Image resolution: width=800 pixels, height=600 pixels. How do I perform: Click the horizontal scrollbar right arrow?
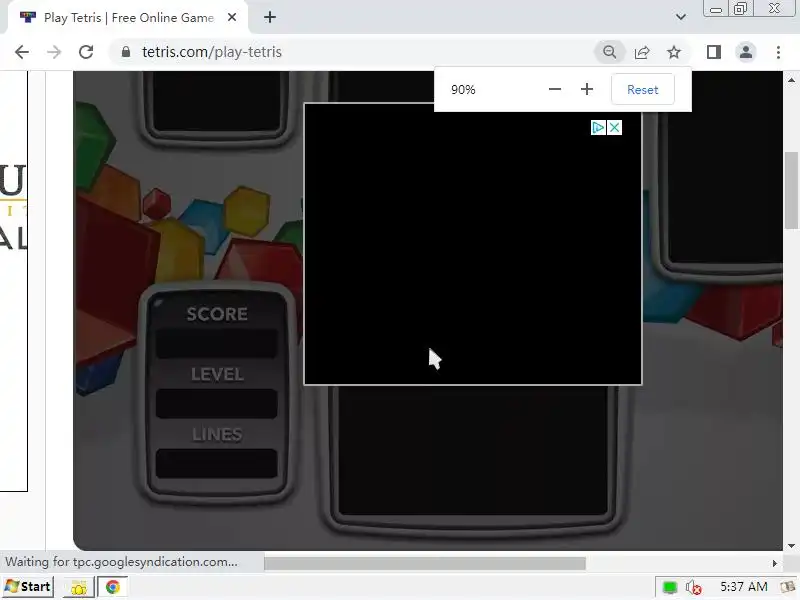pyautogui.click(x=774, y=563)
